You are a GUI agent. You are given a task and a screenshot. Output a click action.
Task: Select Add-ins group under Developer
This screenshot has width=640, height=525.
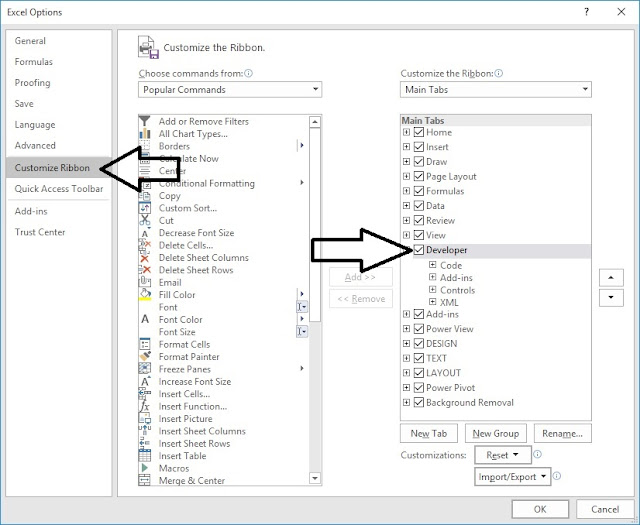pos(456,278)
